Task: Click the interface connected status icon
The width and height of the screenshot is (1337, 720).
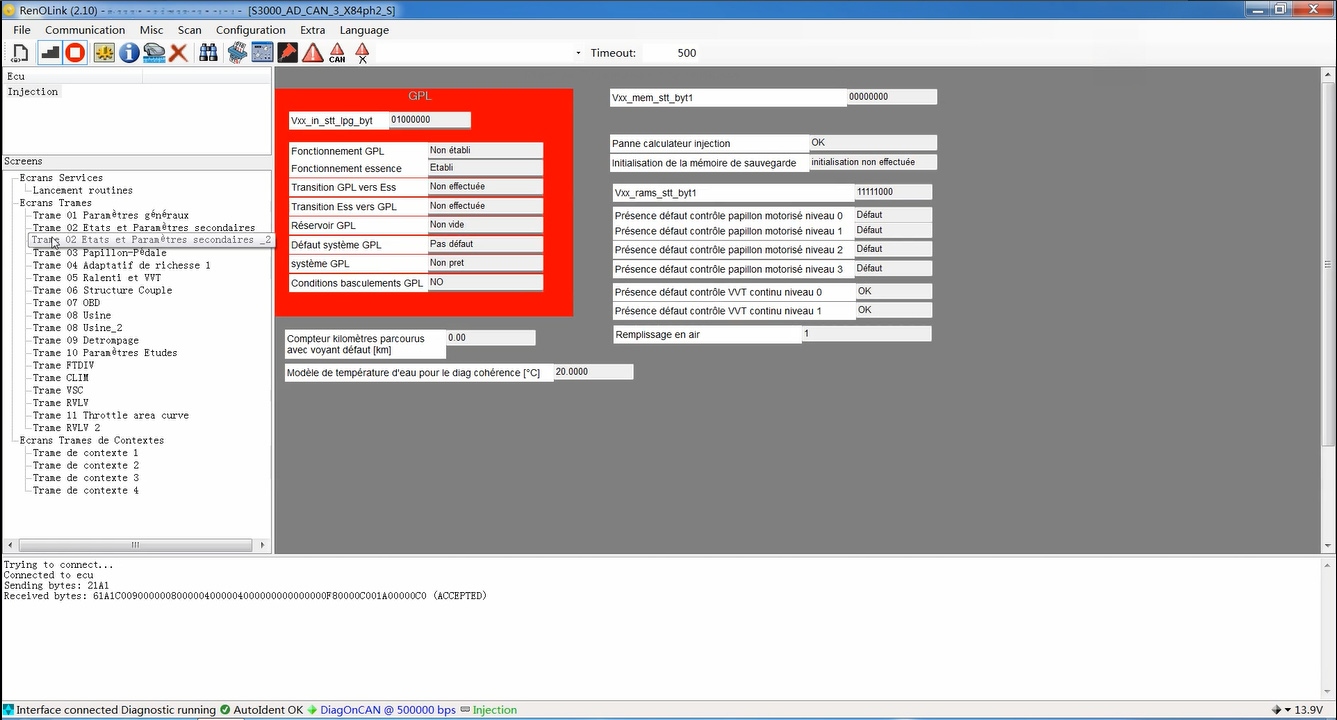Action: point(9,710)
